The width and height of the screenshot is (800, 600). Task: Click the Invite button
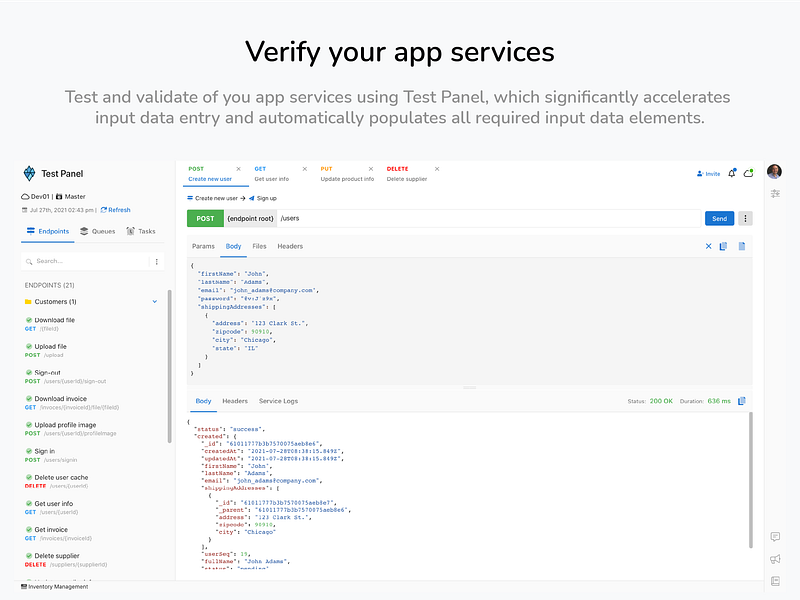click(709, 174)
